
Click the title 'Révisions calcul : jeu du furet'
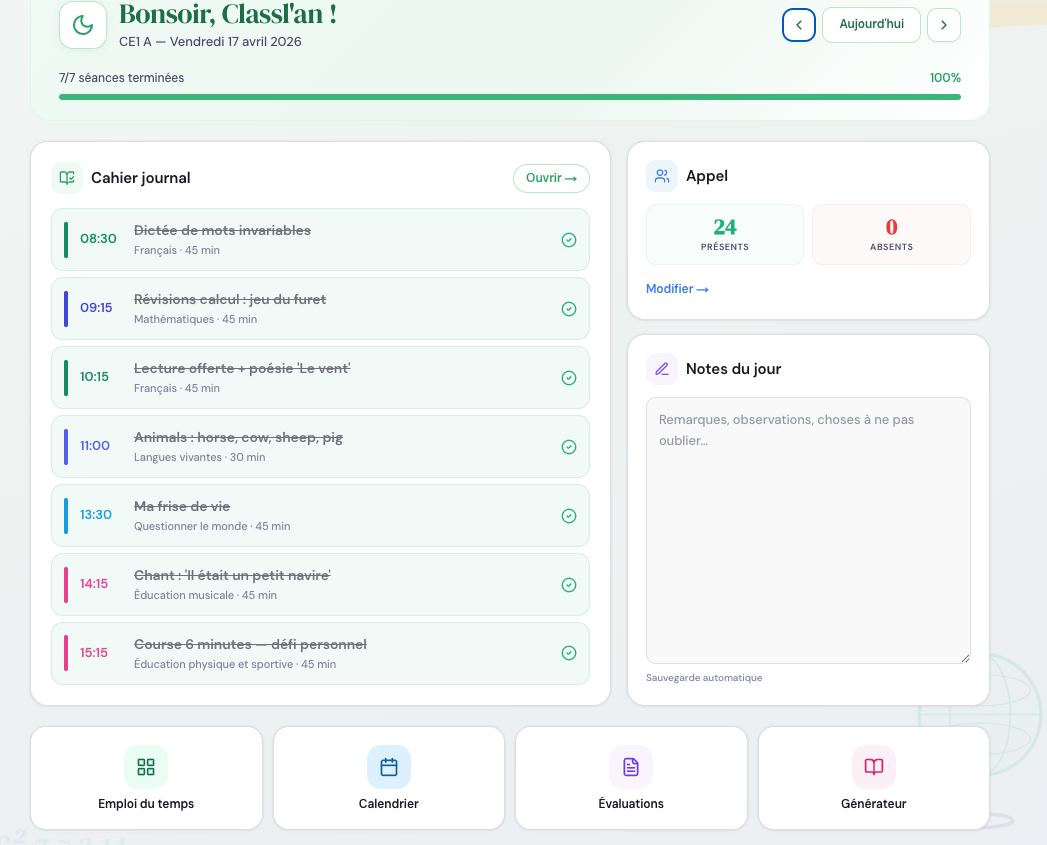(230, 299)
